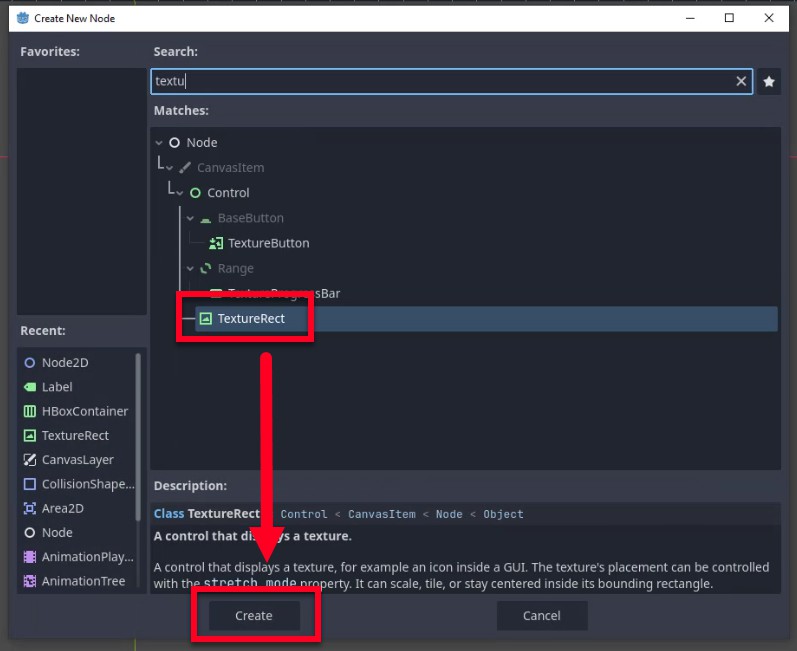The height and width of the screenshot is (651, 797).
Task: Open the Node class link in description
Action: pos(449,514)
